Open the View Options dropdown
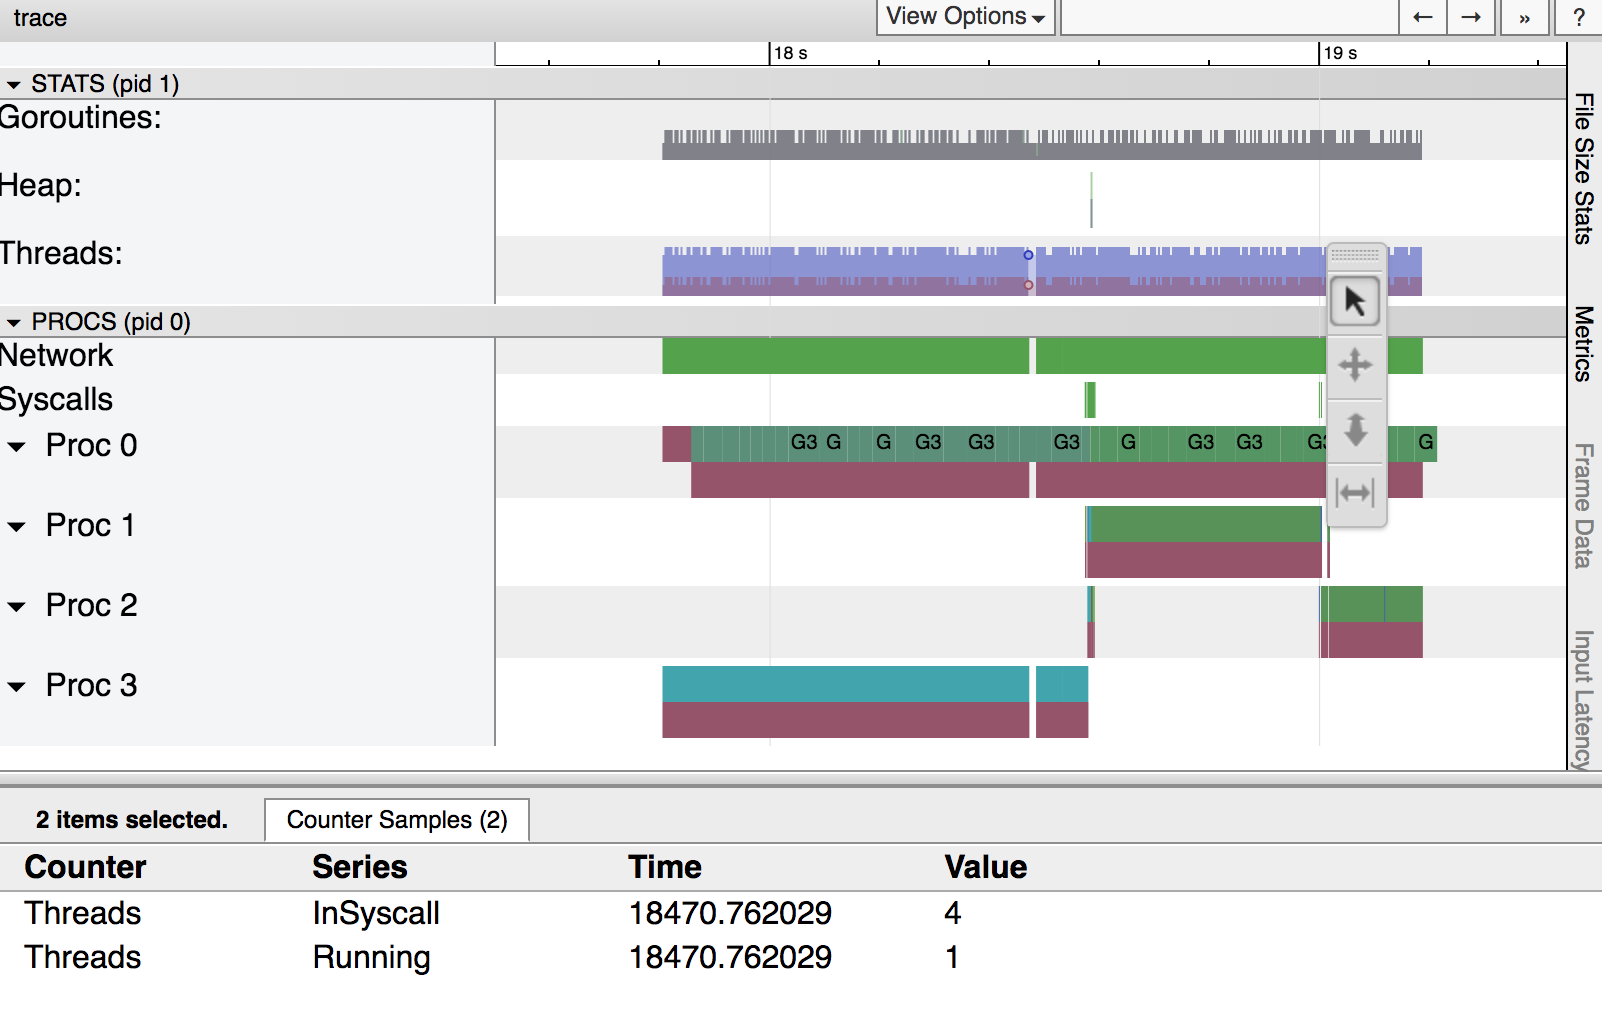 (x=966, y=17)
